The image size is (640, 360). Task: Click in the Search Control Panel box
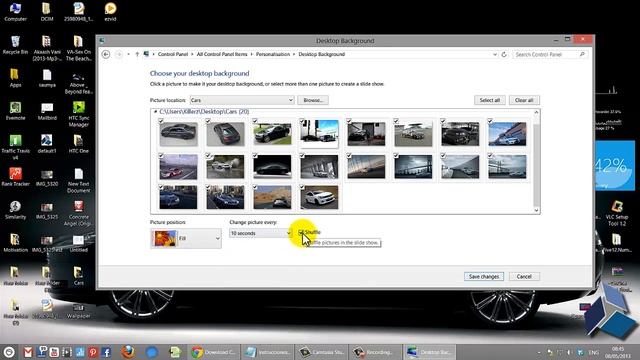(x=549, y=54)
